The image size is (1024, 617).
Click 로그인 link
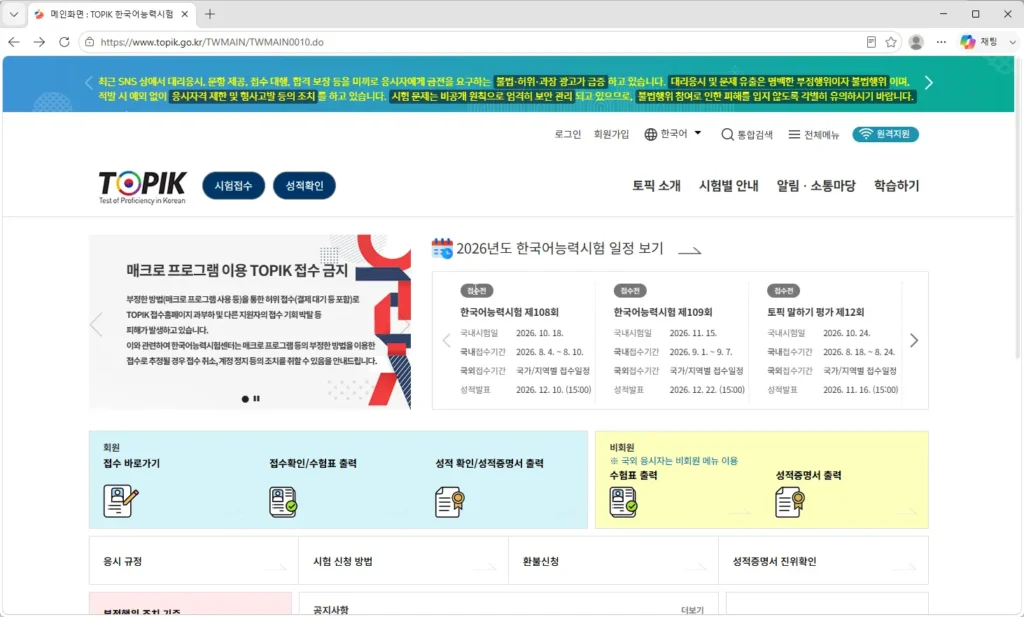(568, 134)
